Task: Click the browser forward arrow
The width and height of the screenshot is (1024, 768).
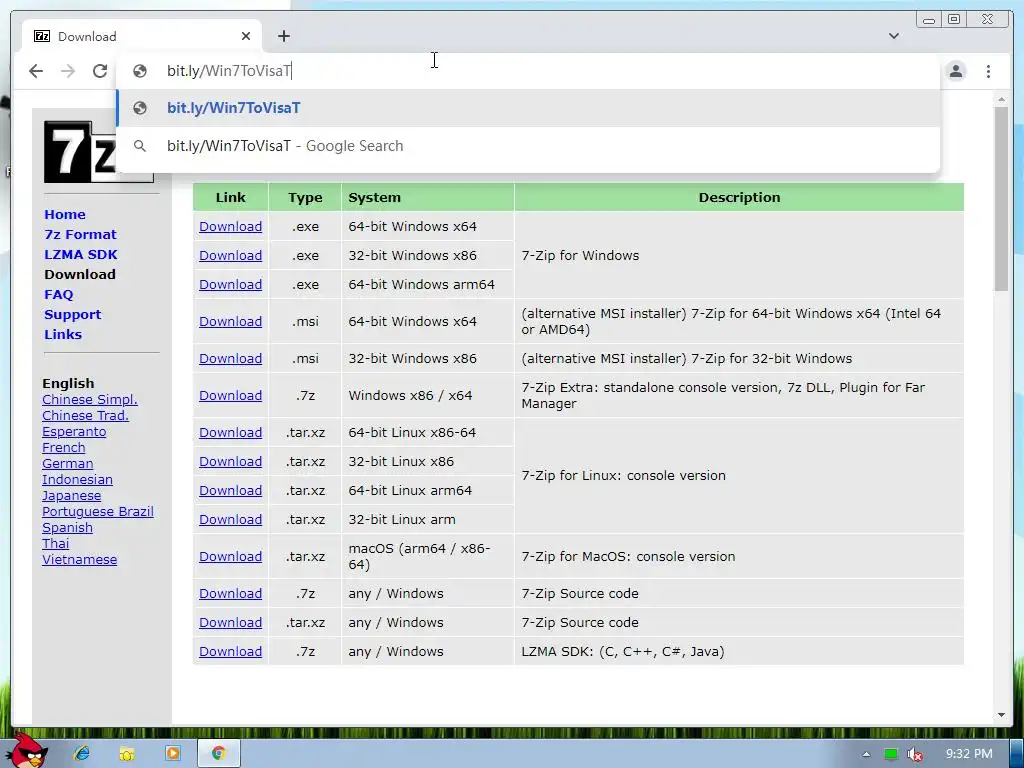Action: 68,71
